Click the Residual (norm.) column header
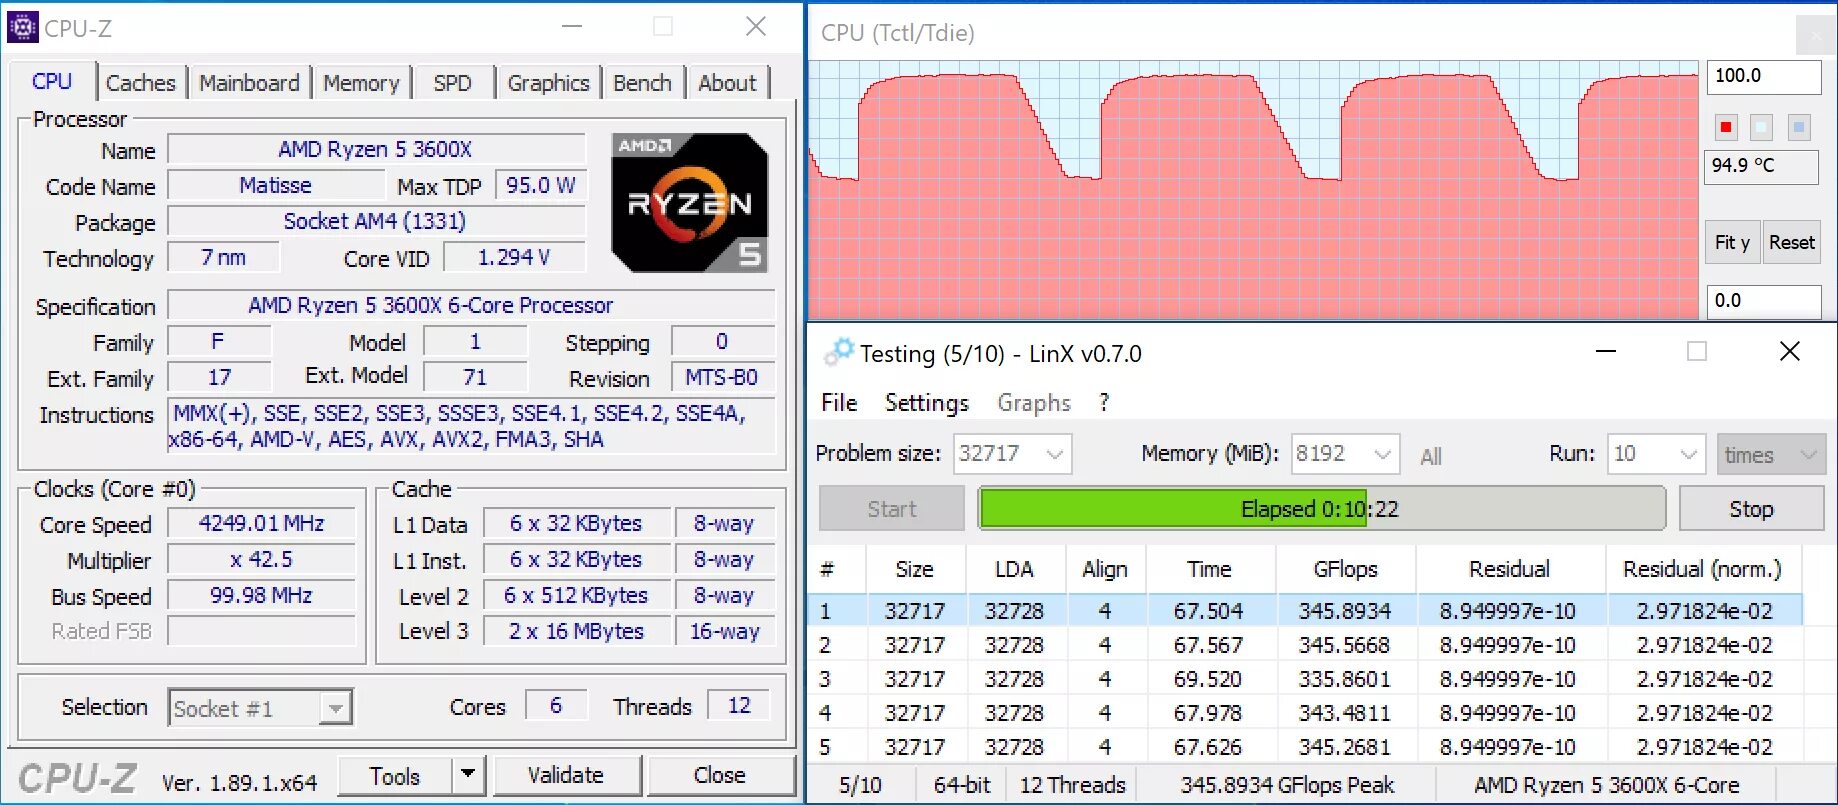Viewport: 1838px width, 805px height. tap(1702, 569)
